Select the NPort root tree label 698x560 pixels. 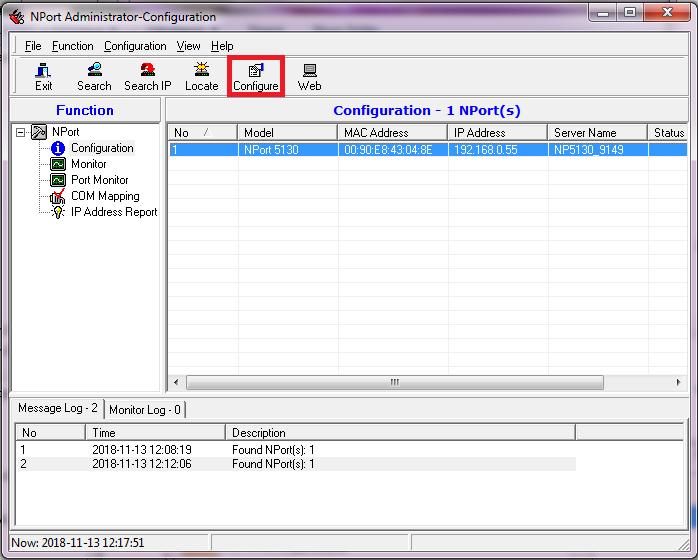point(65,132)
